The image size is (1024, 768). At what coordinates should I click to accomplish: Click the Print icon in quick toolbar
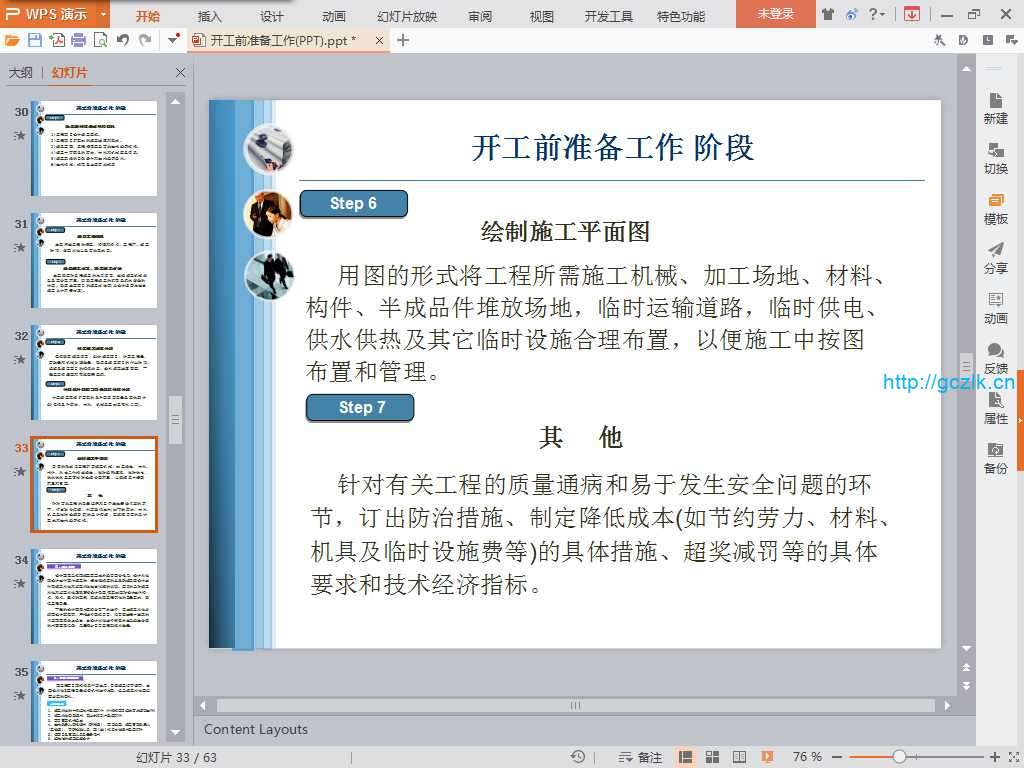79,40
